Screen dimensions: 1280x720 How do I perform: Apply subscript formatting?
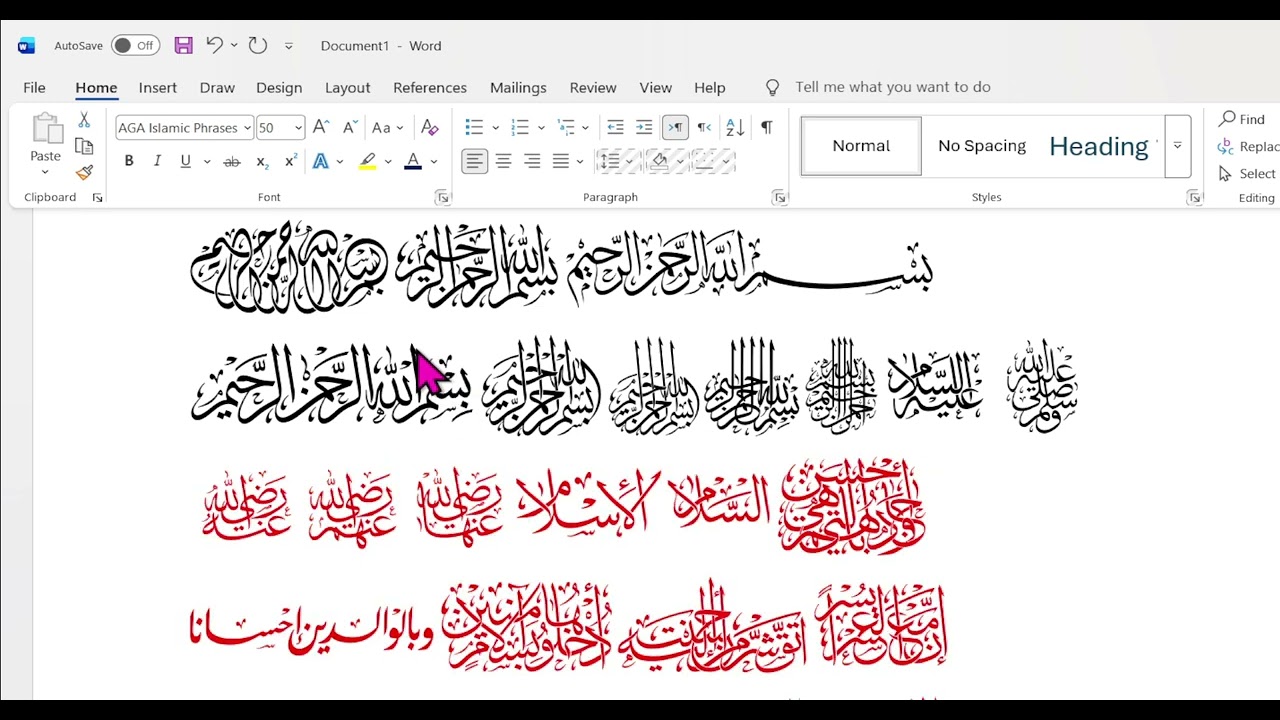262,161
